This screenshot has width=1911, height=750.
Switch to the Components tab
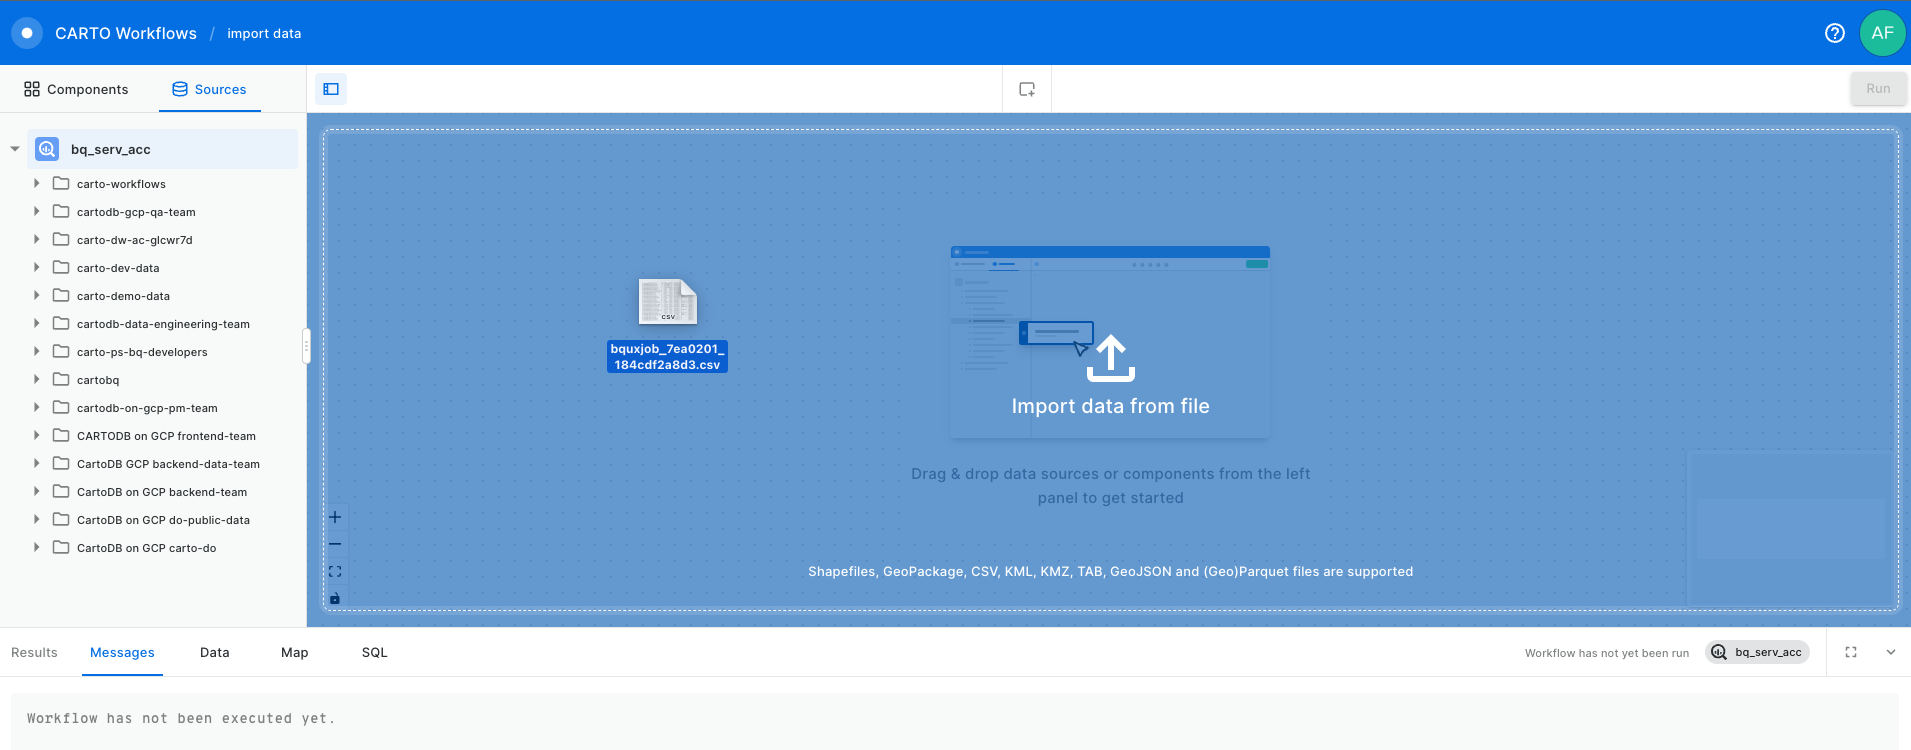click(x=77, y=89)
